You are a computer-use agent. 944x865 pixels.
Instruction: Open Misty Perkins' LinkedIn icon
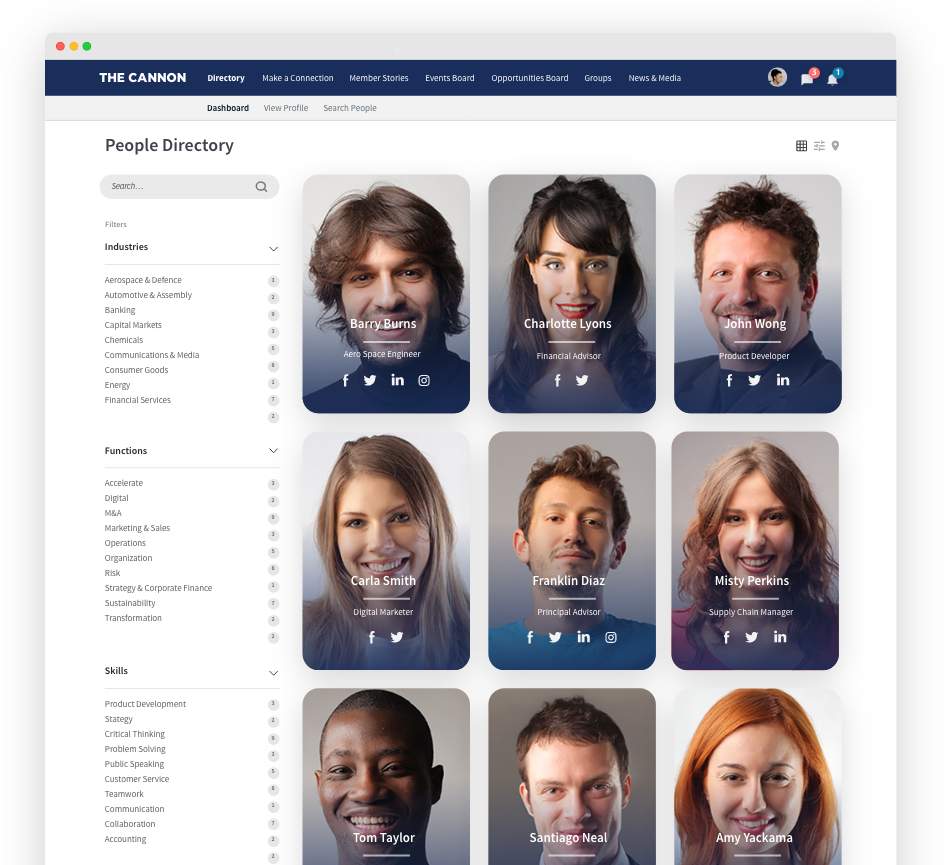(780, 637)
